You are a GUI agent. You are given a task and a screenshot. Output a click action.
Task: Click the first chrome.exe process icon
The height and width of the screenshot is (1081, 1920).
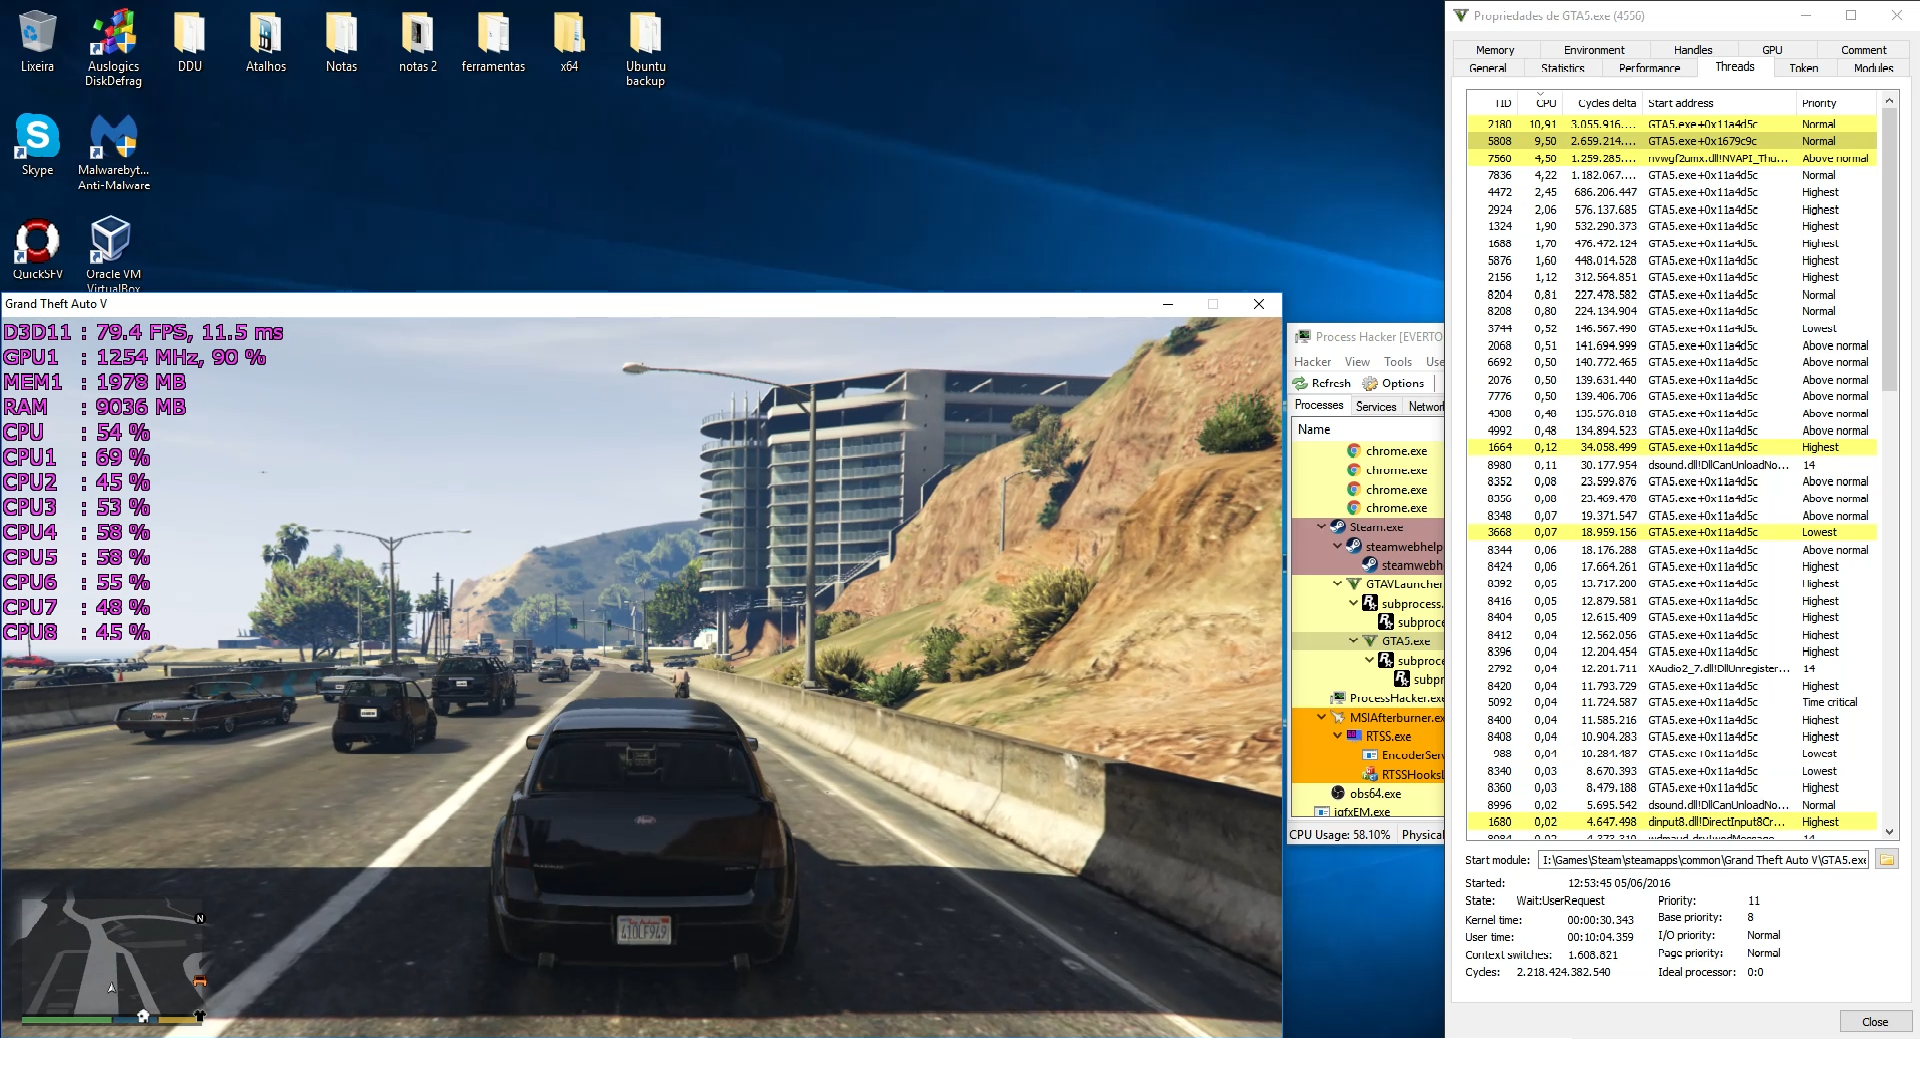point(1354,451)
